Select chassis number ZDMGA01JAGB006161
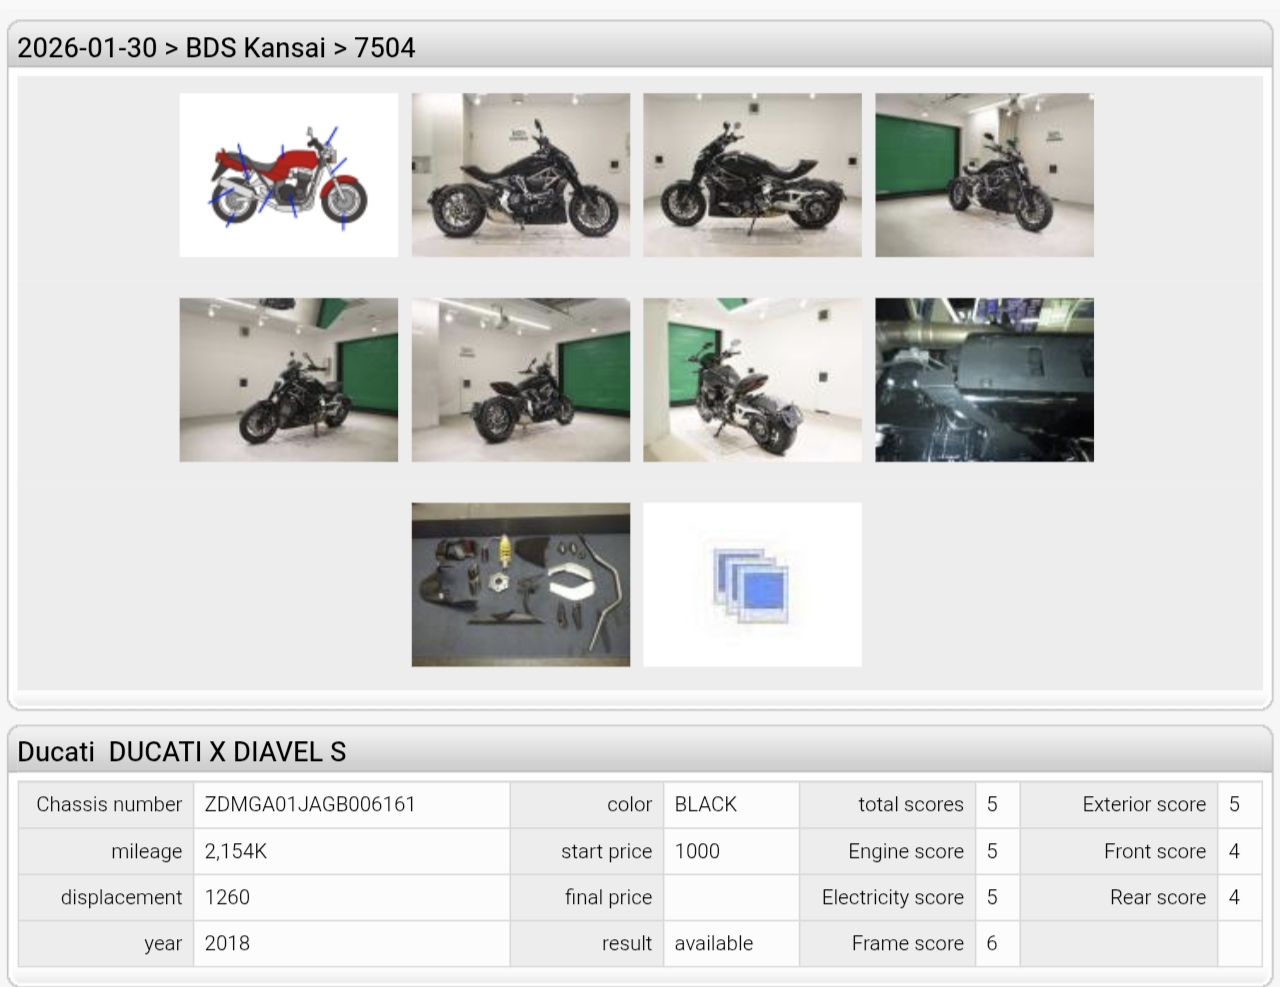This screenshot has width=1280, height=987. 310,805
